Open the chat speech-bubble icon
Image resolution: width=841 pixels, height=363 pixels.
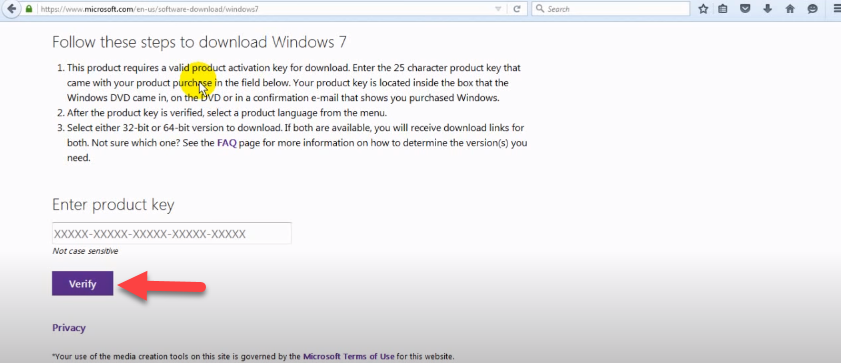coord(813,9)
